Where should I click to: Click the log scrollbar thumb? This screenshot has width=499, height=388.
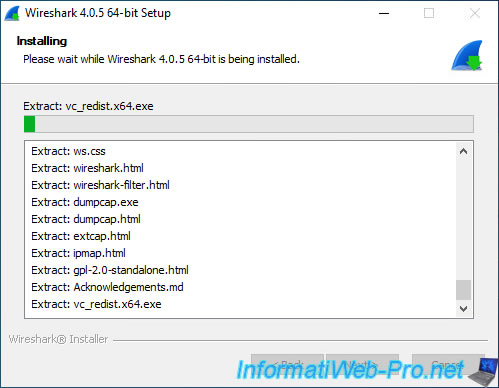(463, 290)
